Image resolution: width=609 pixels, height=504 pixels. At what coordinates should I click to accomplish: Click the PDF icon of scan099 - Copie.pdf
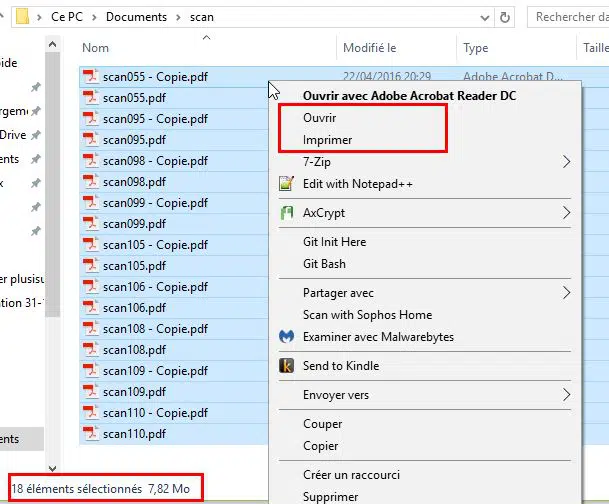click(x=91, y=202)
